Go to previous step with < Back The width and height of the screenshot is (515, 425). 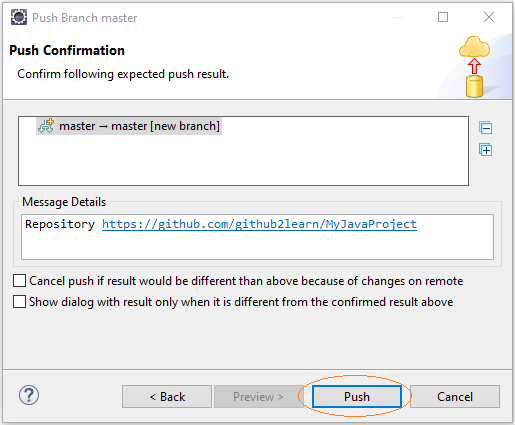tap(167, 397)
